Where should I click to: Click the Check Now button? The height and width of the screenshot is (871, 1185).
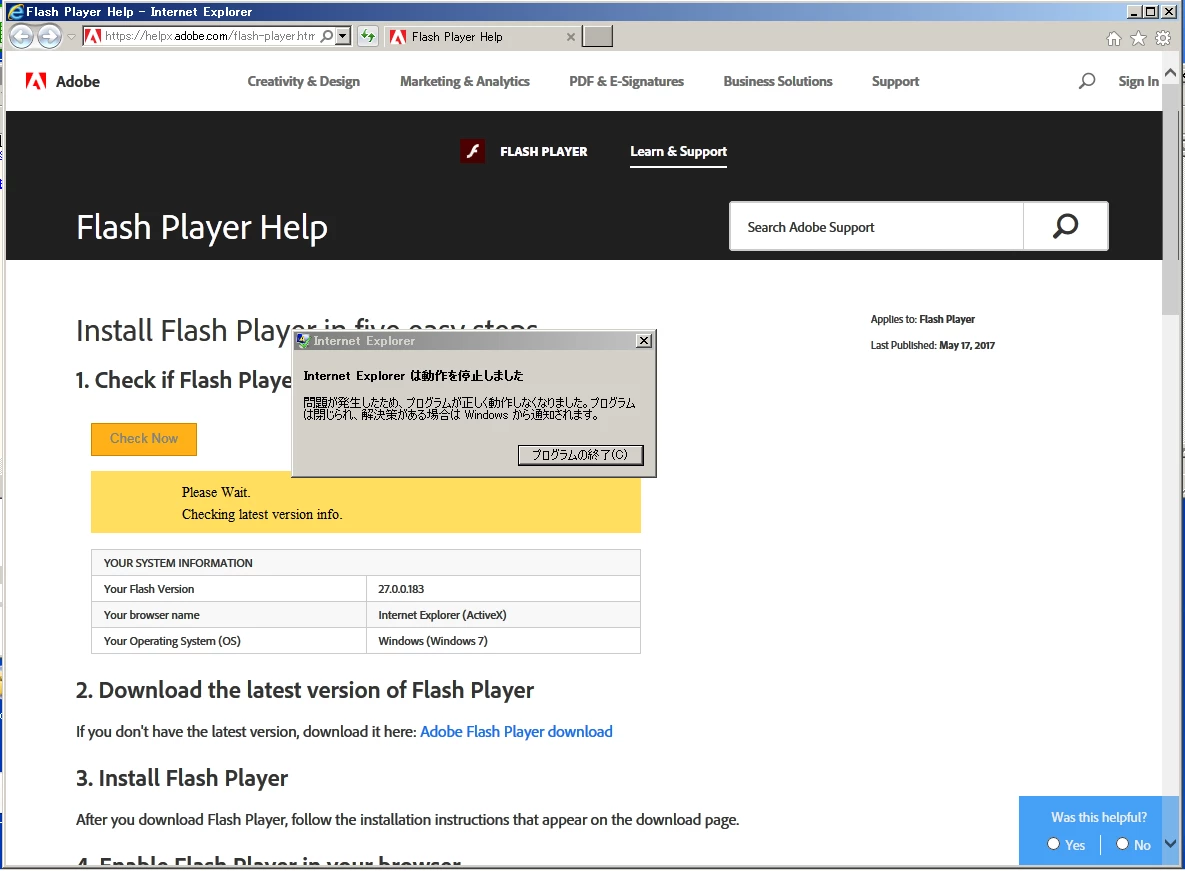[144, 439]
